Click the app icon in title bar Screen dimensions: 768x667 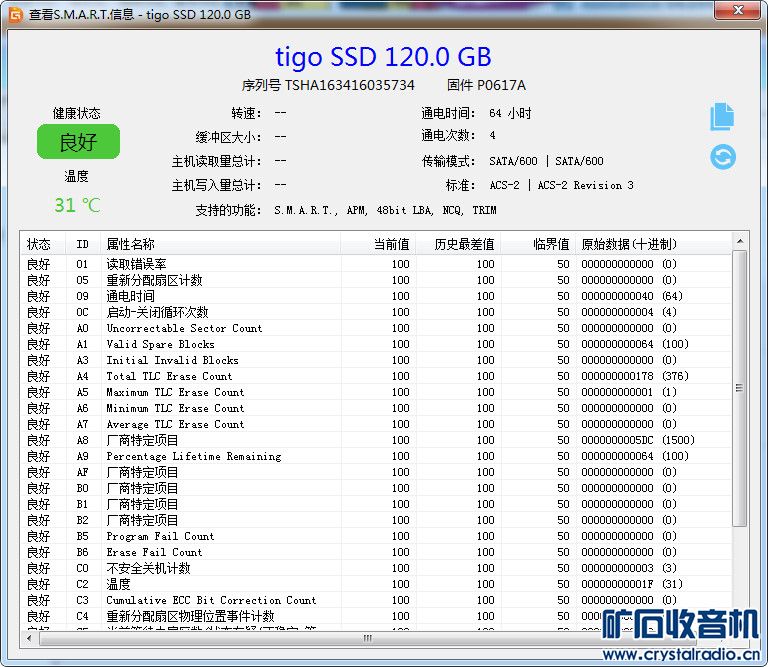click(x=16, y=15)
